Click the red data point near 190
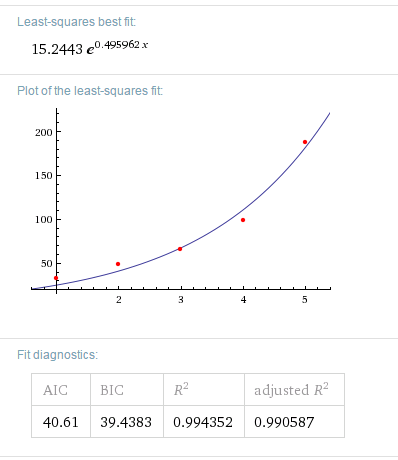398x460 pixels. point(305,142)
